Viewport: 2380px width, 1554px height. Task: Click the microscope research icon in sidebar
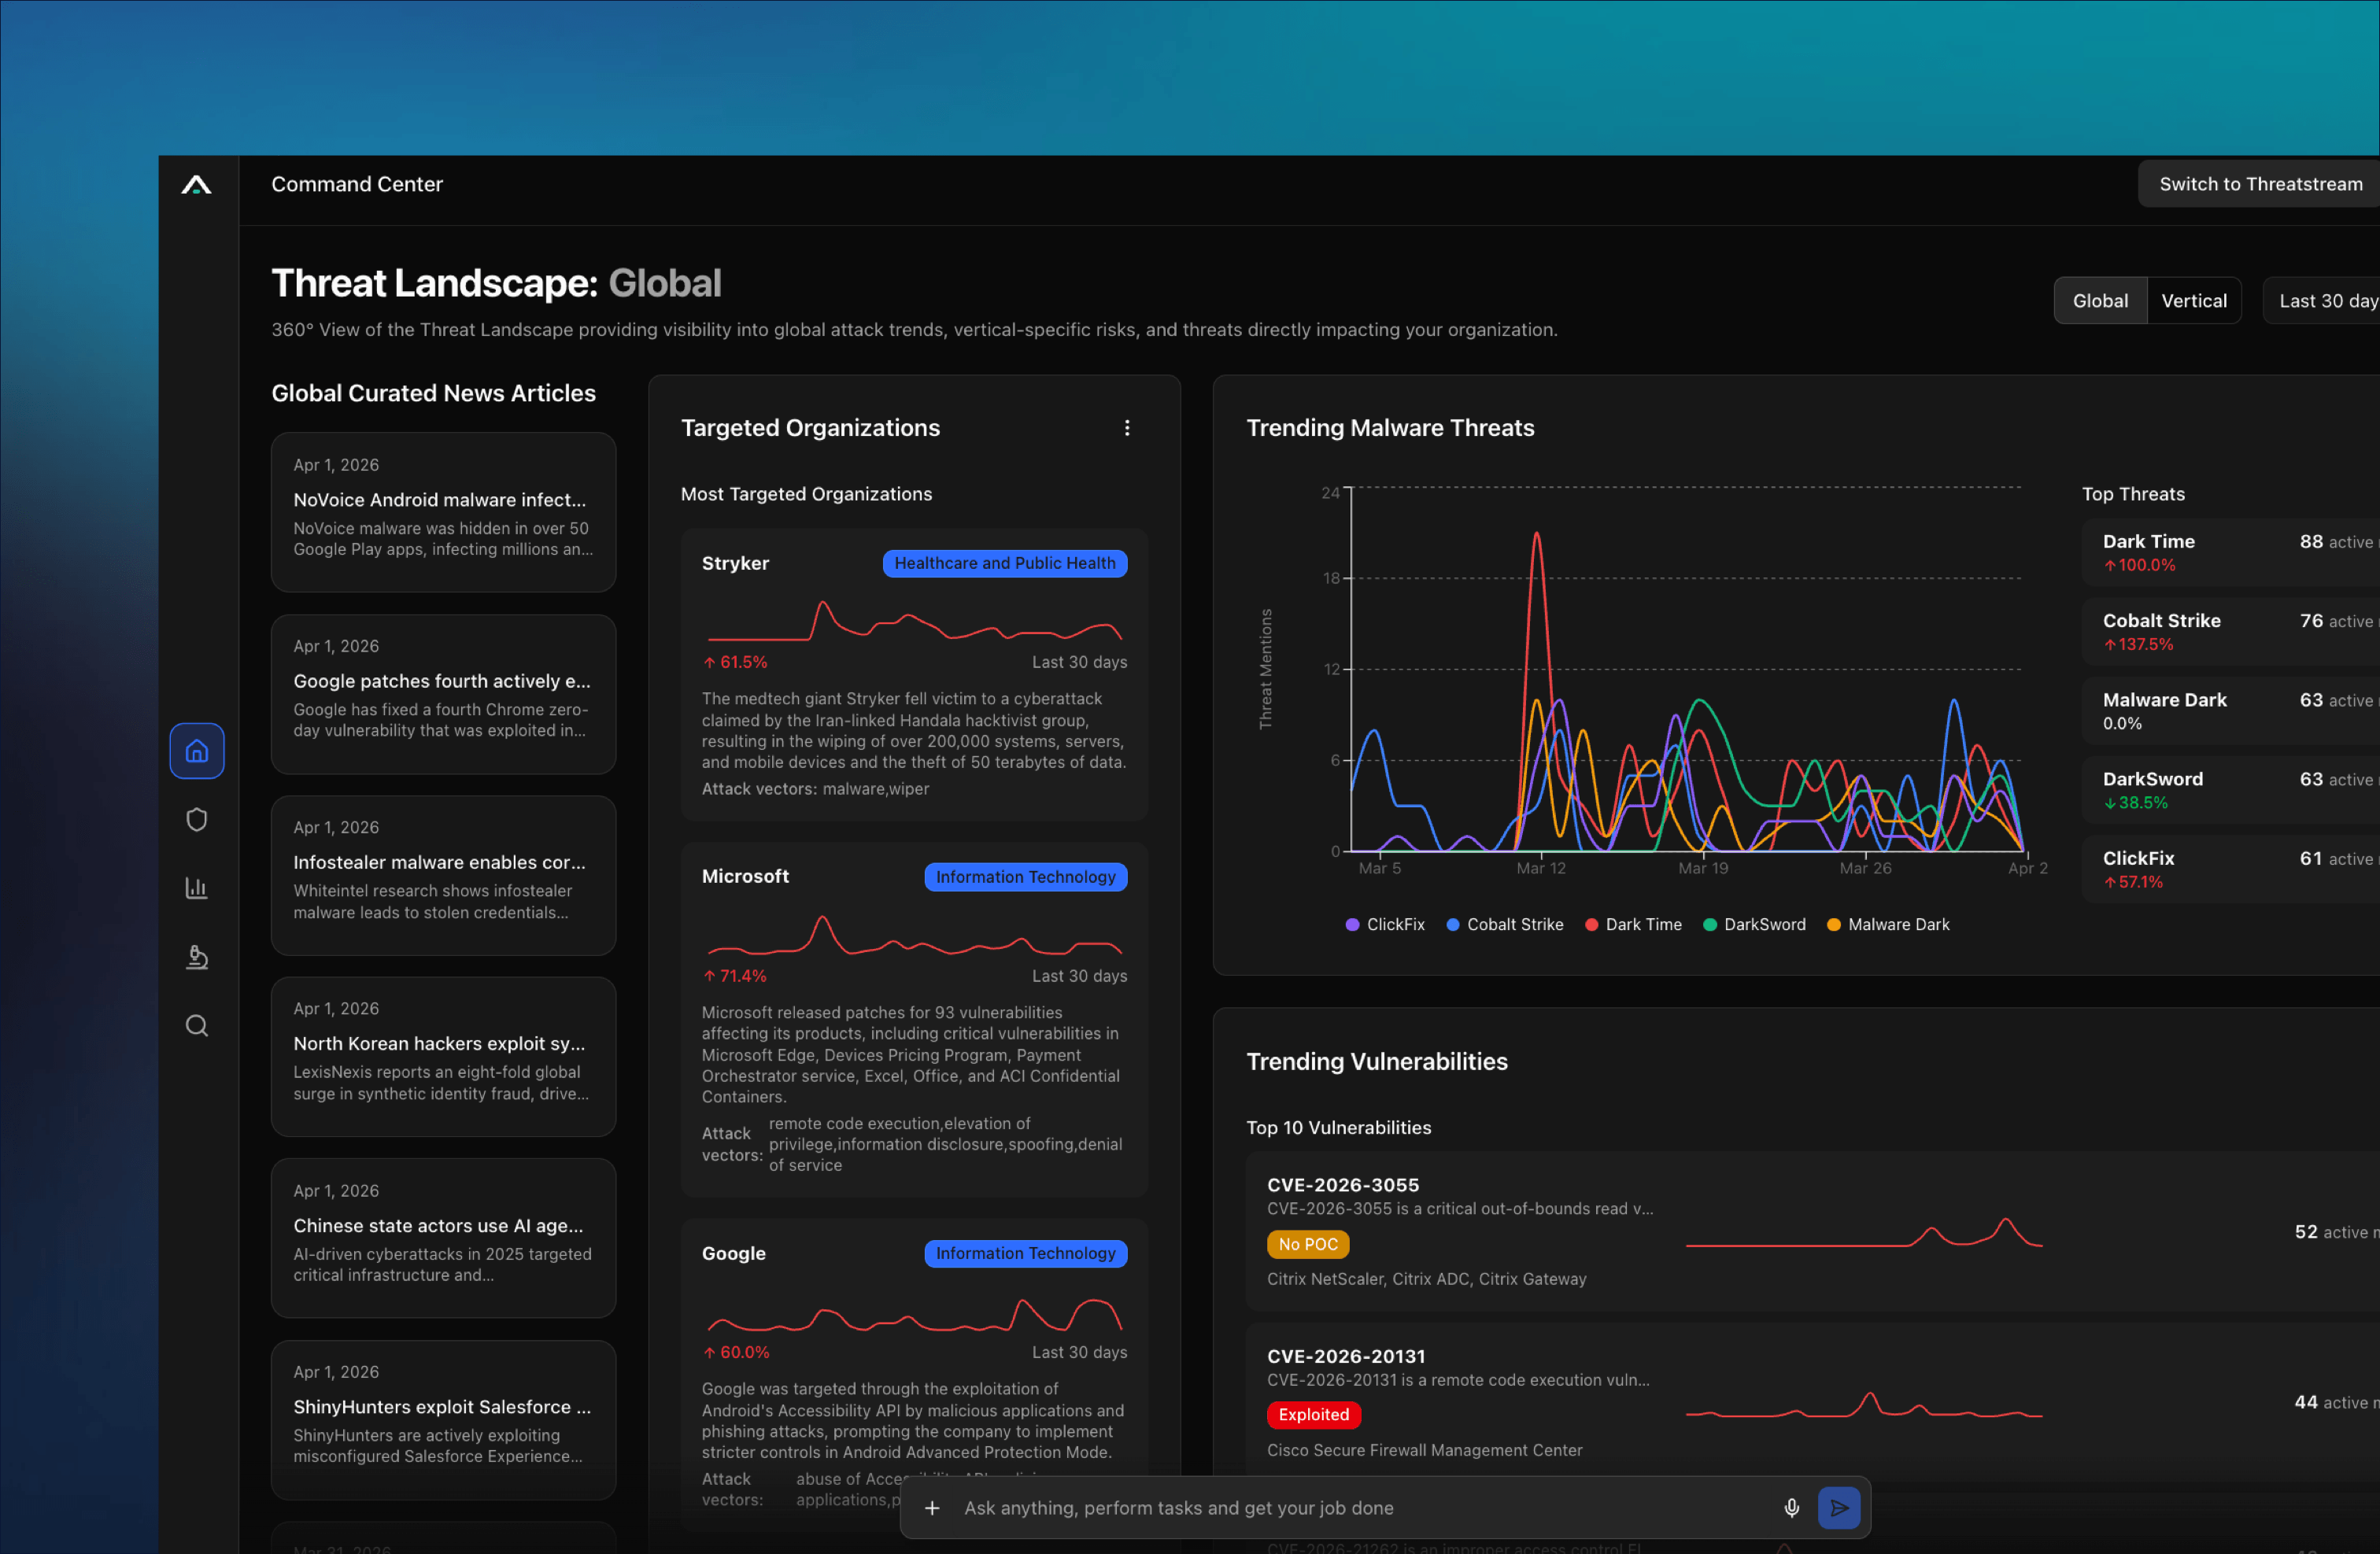pyautogui.click(x=196, y=957)
